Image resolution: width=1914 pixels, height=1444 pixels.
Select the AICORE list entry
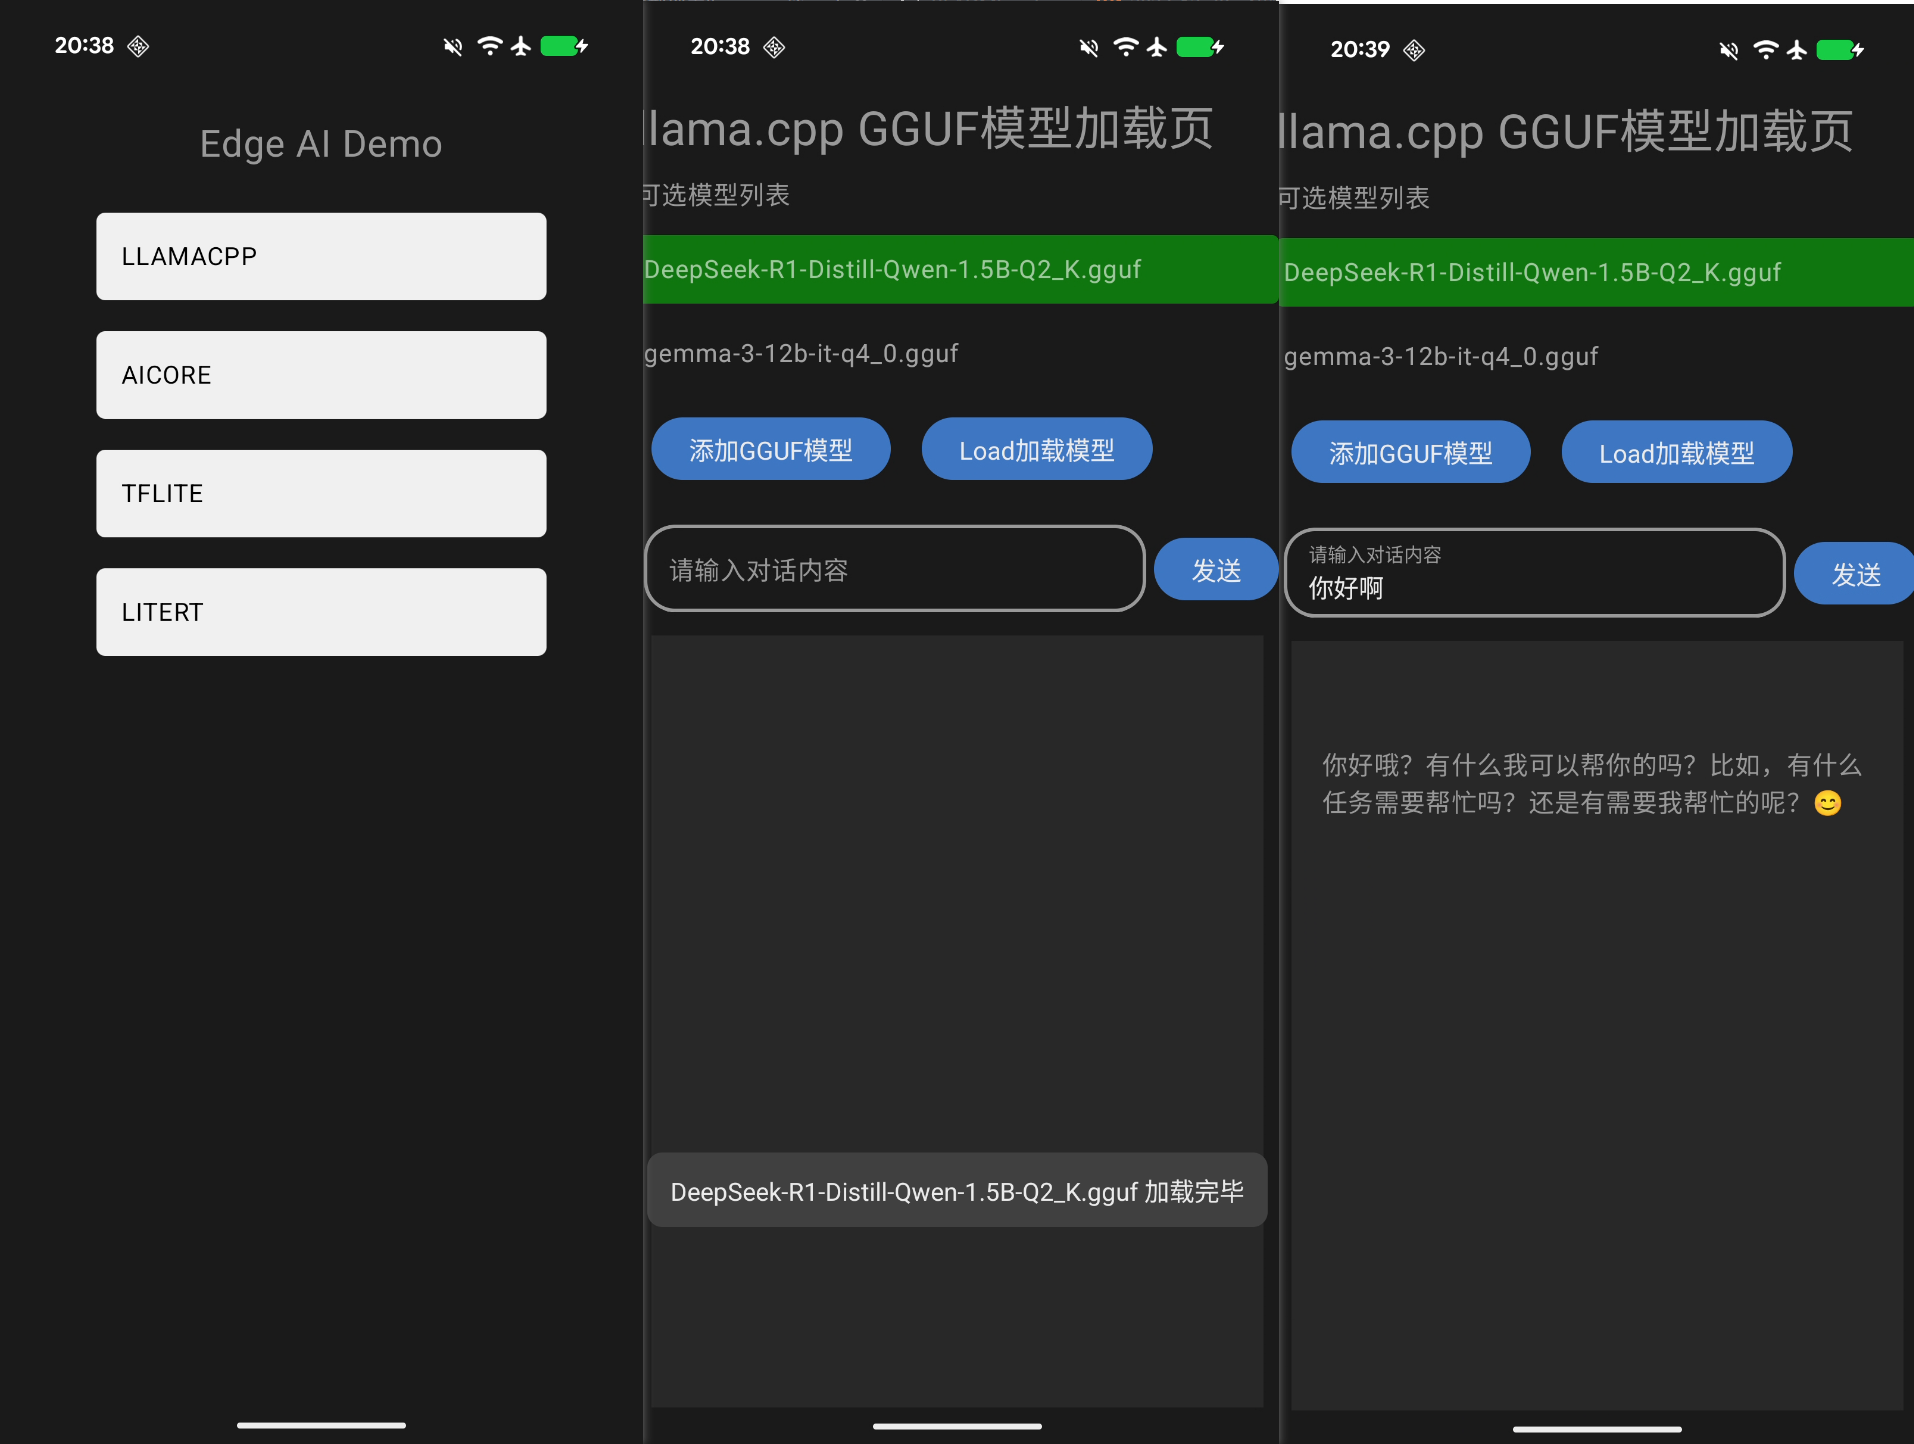coord(321,375)
